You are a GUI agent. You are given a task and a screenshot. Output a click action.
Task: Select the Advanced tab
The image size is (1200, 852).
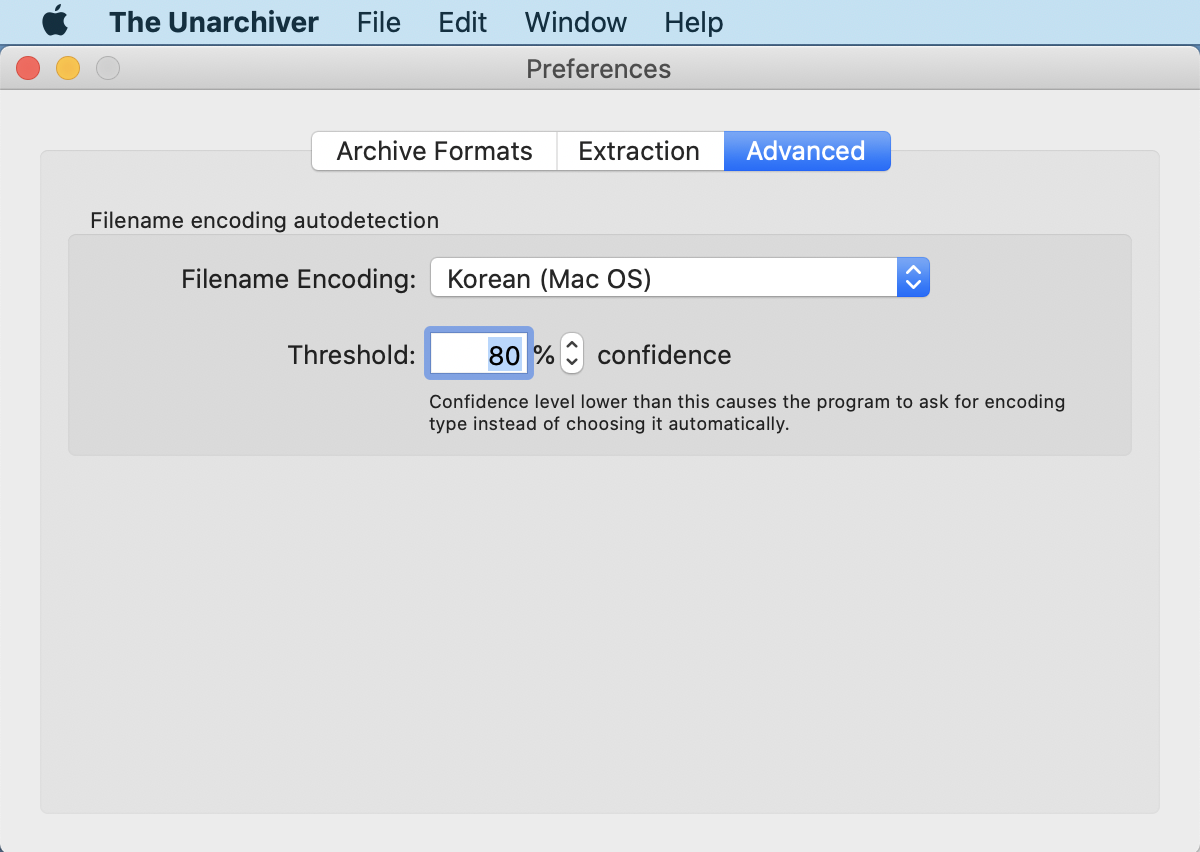click(x=806, y=151)
